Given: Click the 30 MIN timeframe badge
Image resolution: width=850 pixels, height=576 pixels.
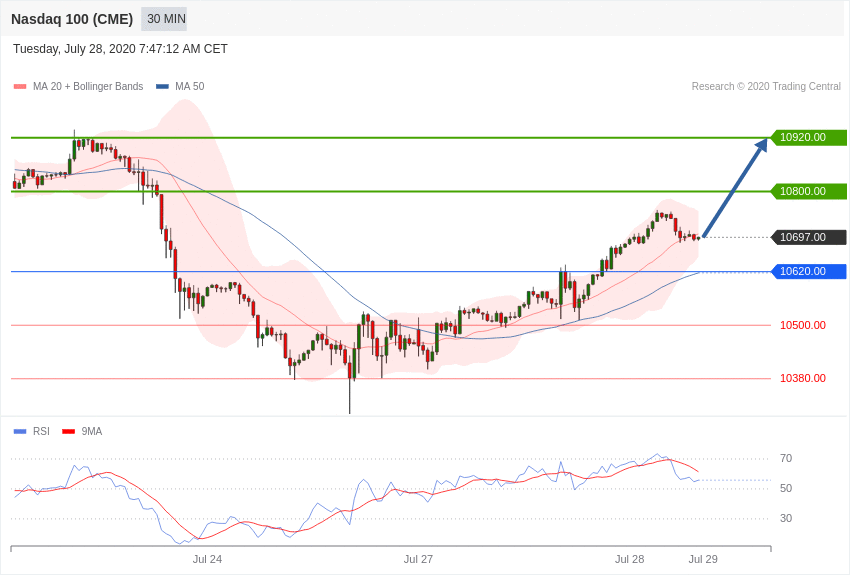Looking at the screenshot, I should [x=164, y=19].
